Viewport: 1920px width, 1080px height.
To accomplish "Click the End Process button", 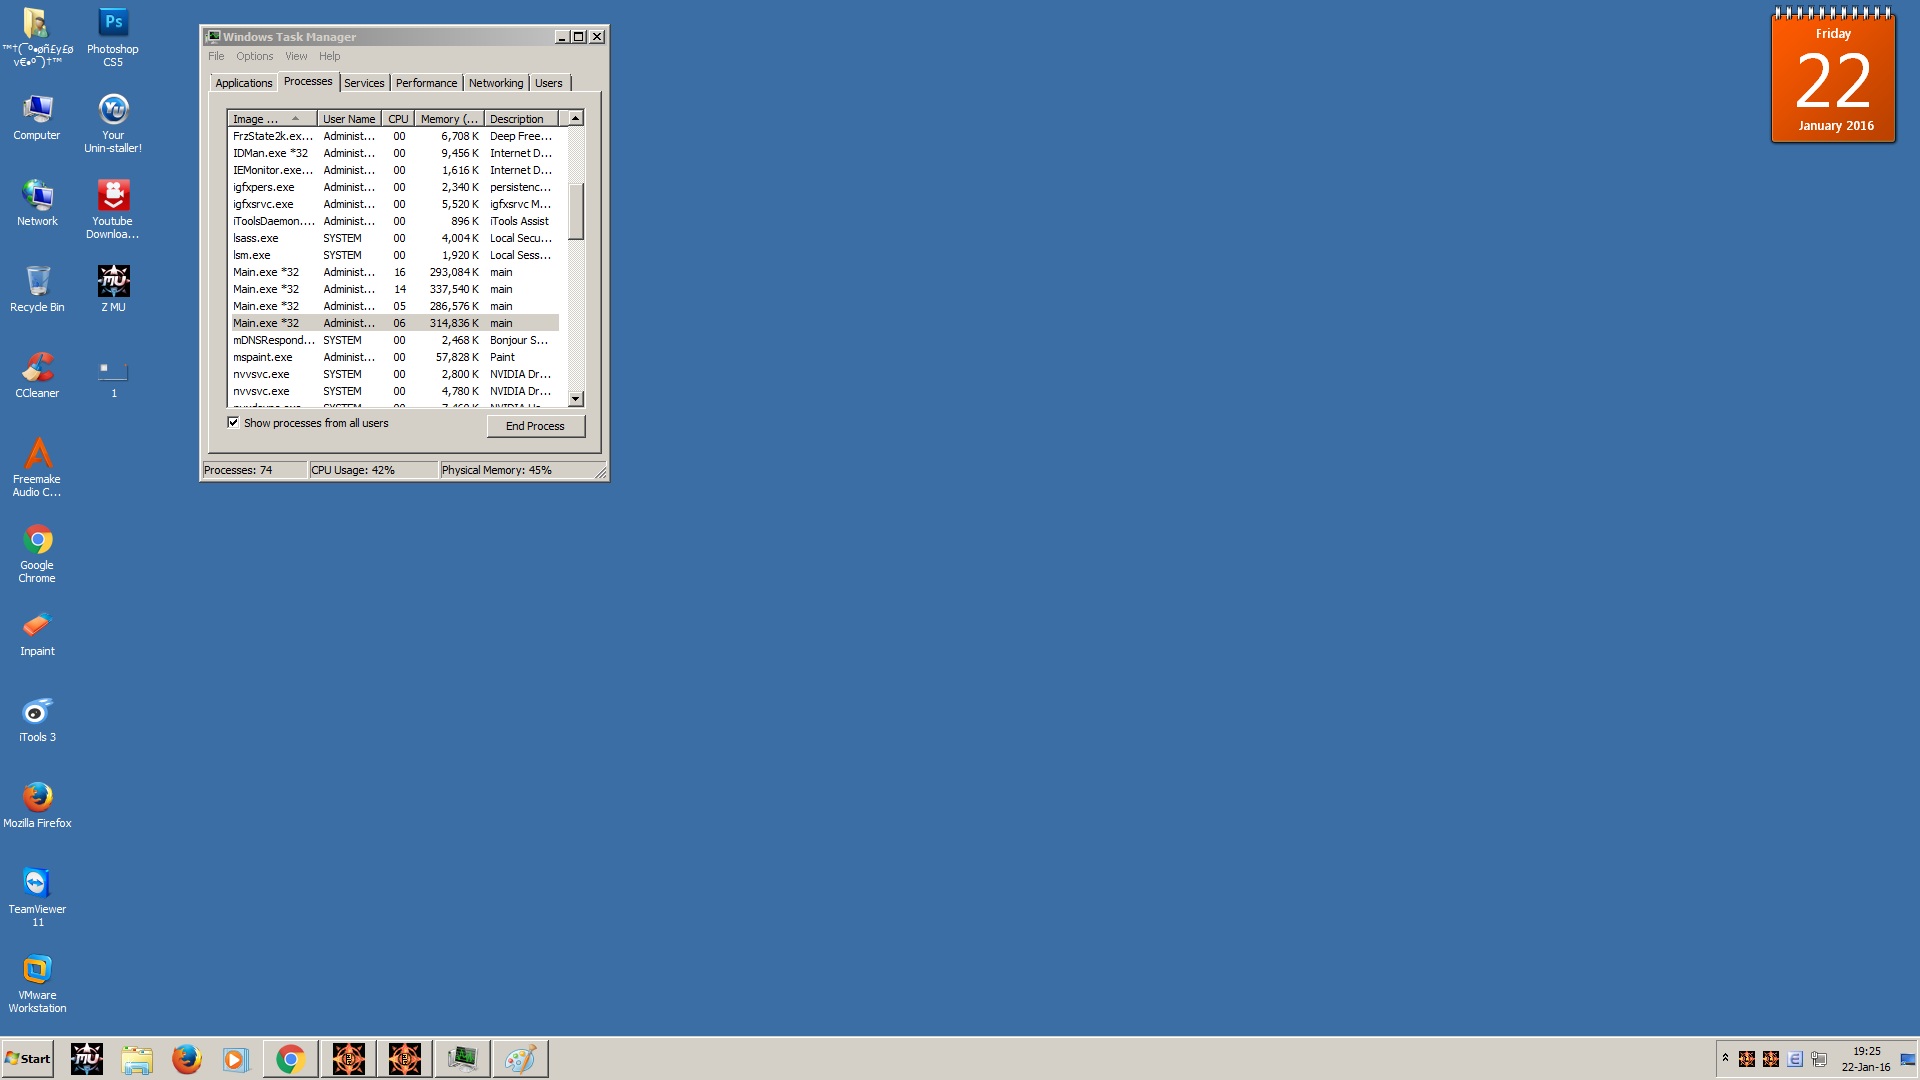I will click(535, 426).
